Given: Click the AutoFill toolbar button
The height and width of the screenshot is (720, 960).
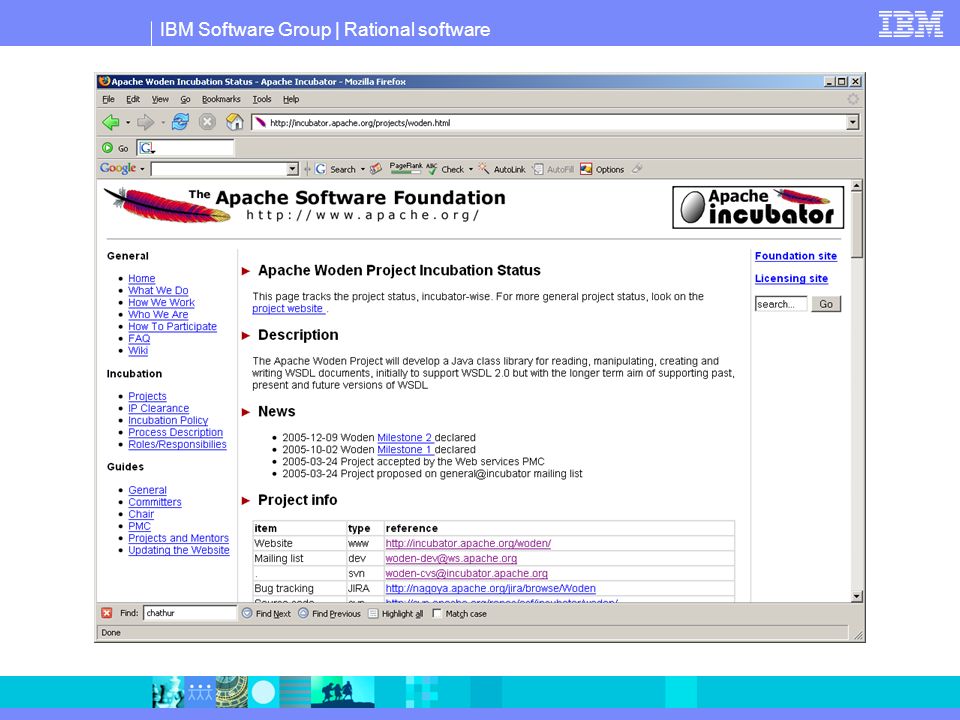Looking at the screenshot, I should [x=553, y=169].
